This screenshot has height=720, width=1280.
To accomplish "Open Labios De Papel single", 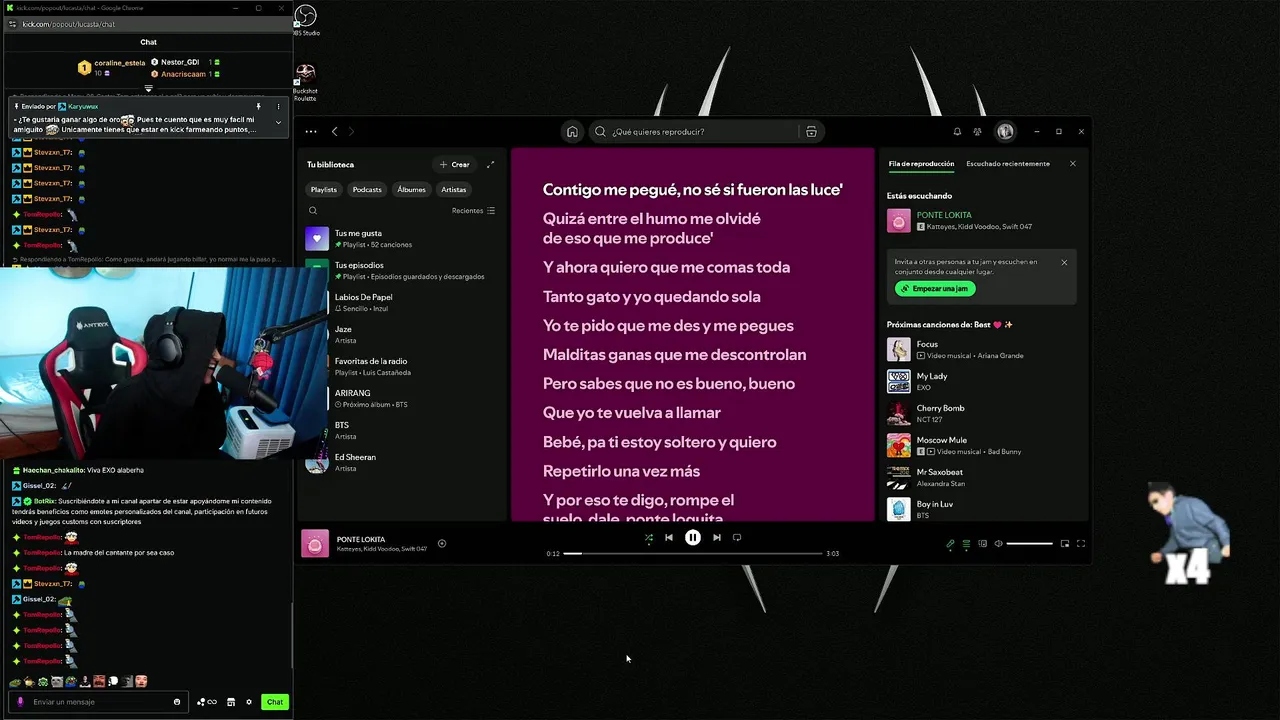I will coord(402,302).
